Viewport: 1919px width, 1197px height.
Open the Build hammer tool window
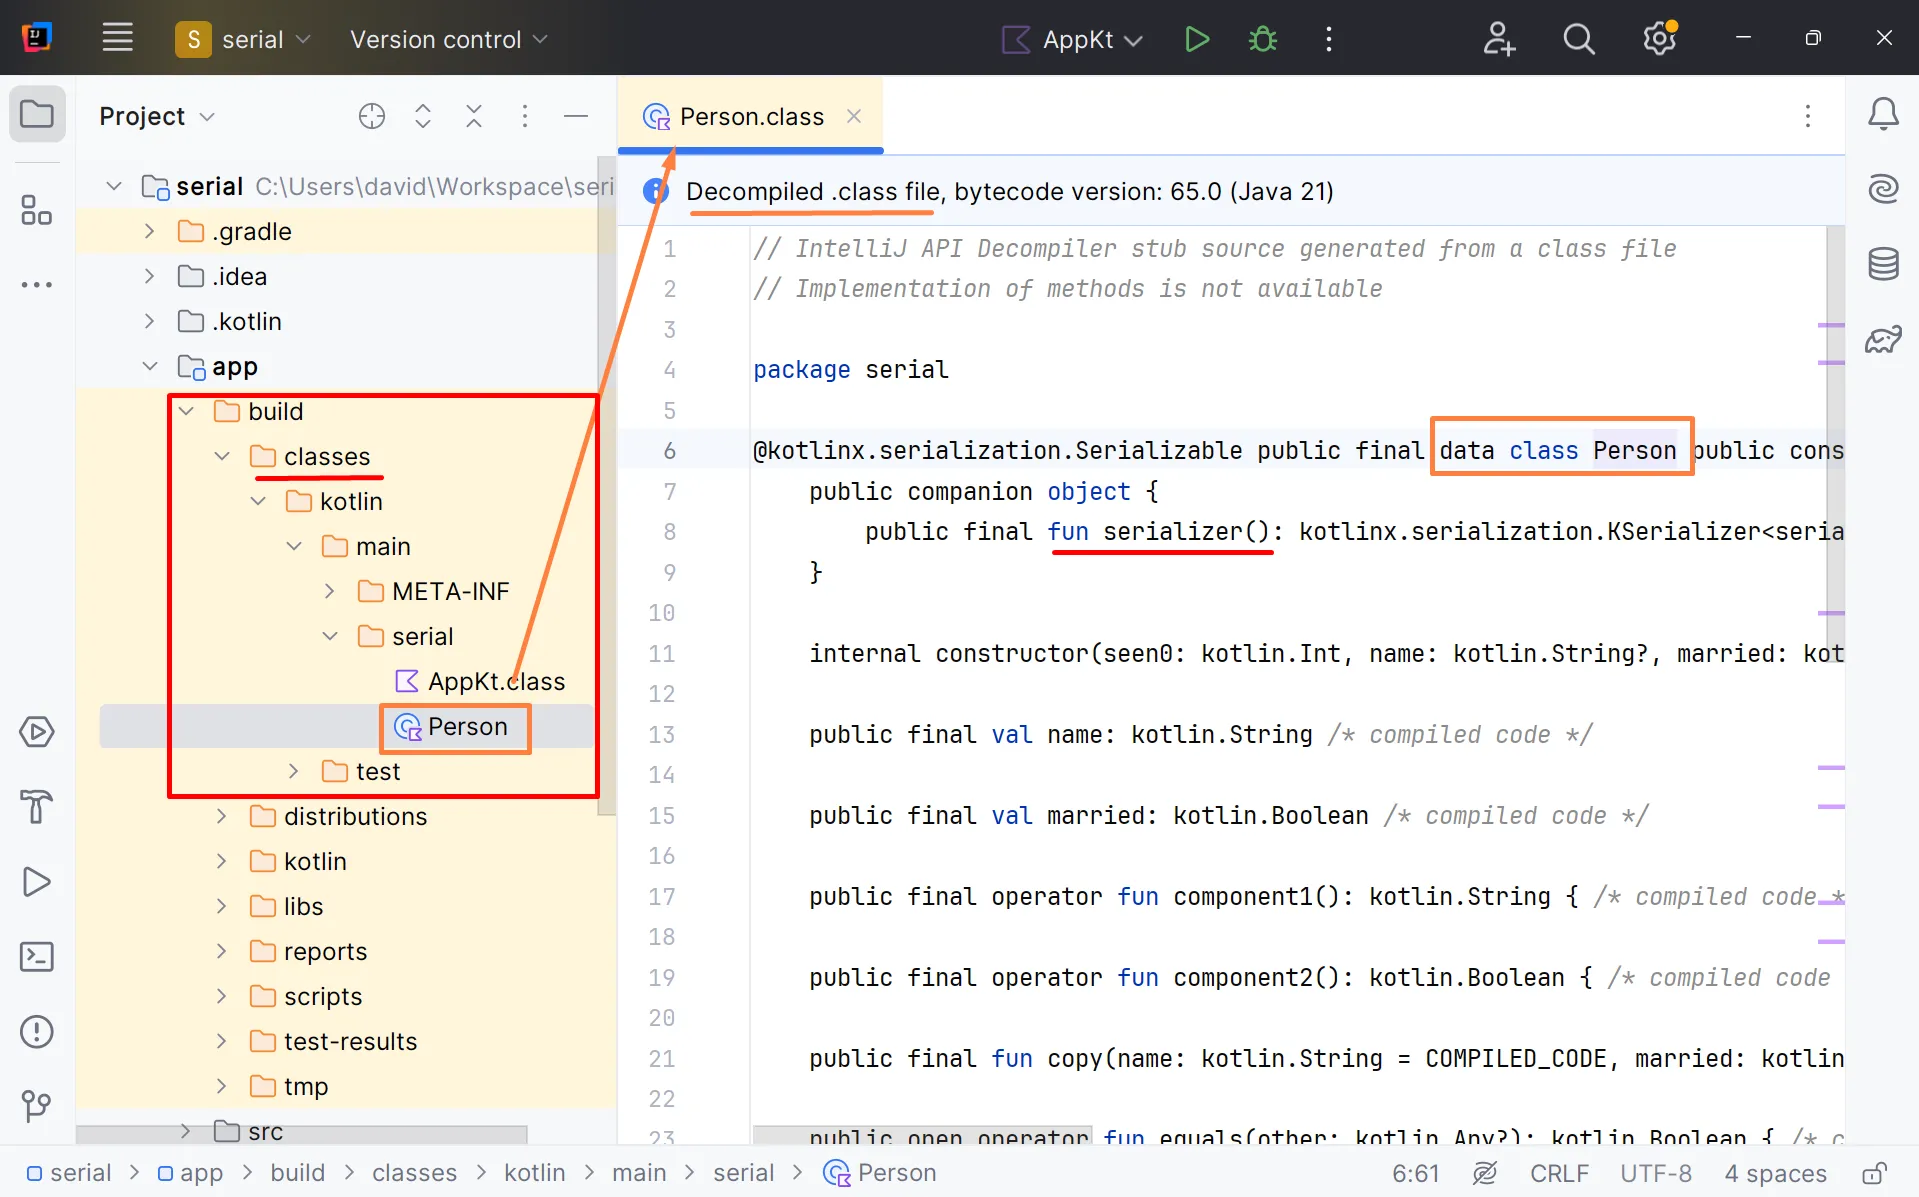[x=37, y=806]
